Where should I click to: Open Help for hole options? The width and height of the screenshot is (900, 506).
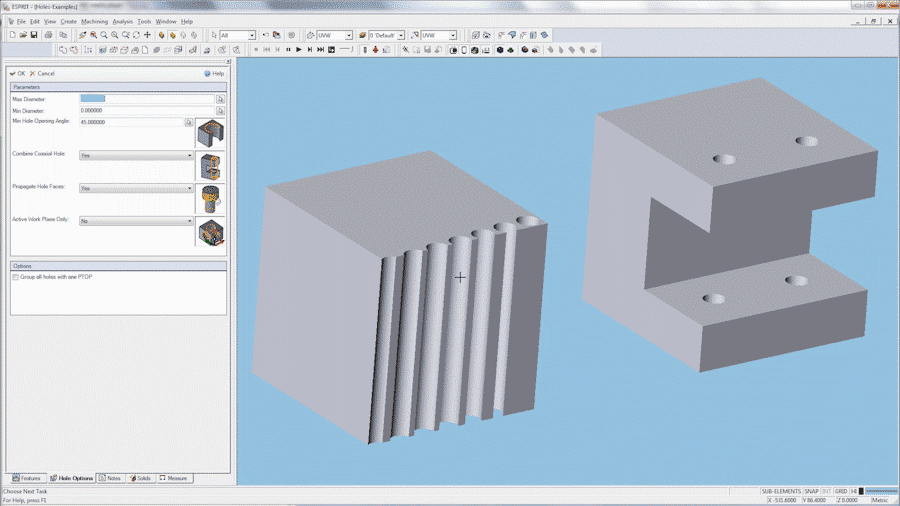[x=214, y=73]
